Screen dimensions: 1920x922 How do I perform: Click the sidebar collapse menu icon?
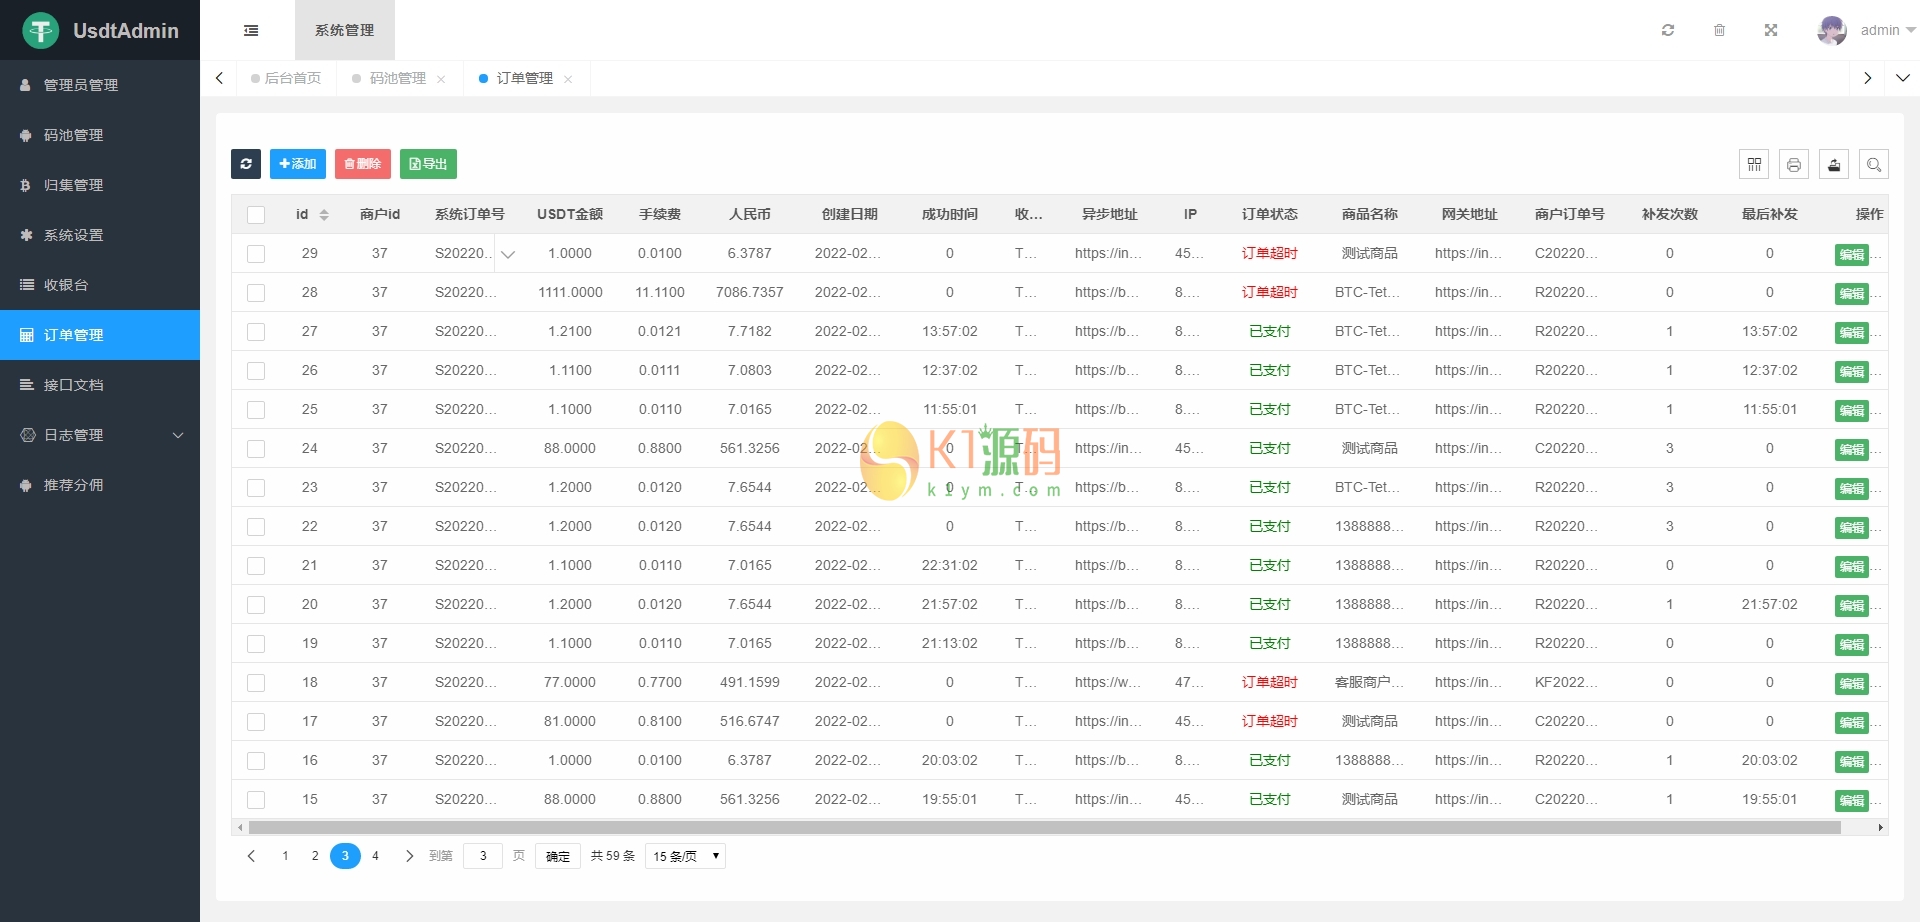pyautogui.click(x=251, y=31)
